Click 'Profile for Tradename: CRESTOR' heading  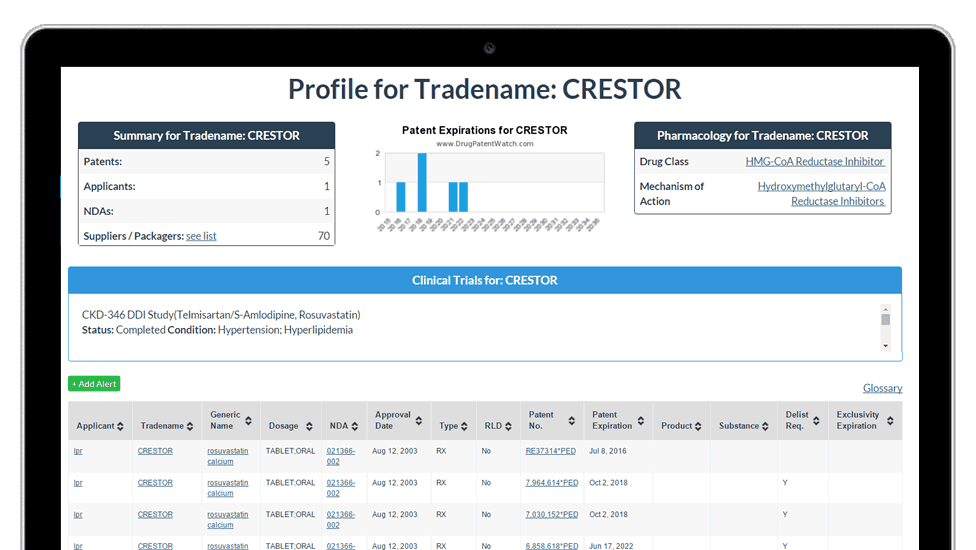484,89
